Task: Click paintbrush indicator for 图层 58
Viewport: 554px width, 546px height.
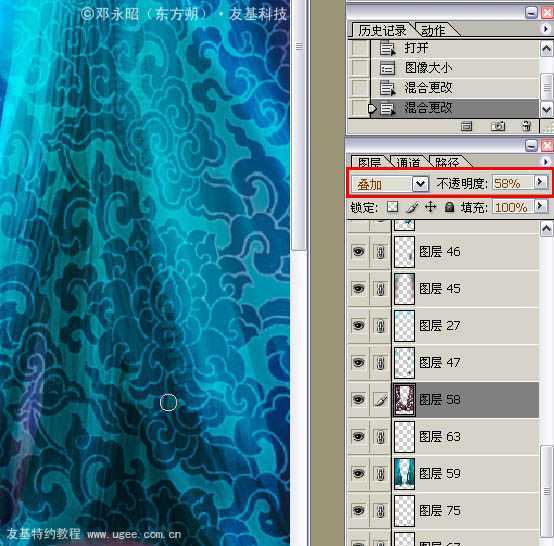Action: pos(380,400)
